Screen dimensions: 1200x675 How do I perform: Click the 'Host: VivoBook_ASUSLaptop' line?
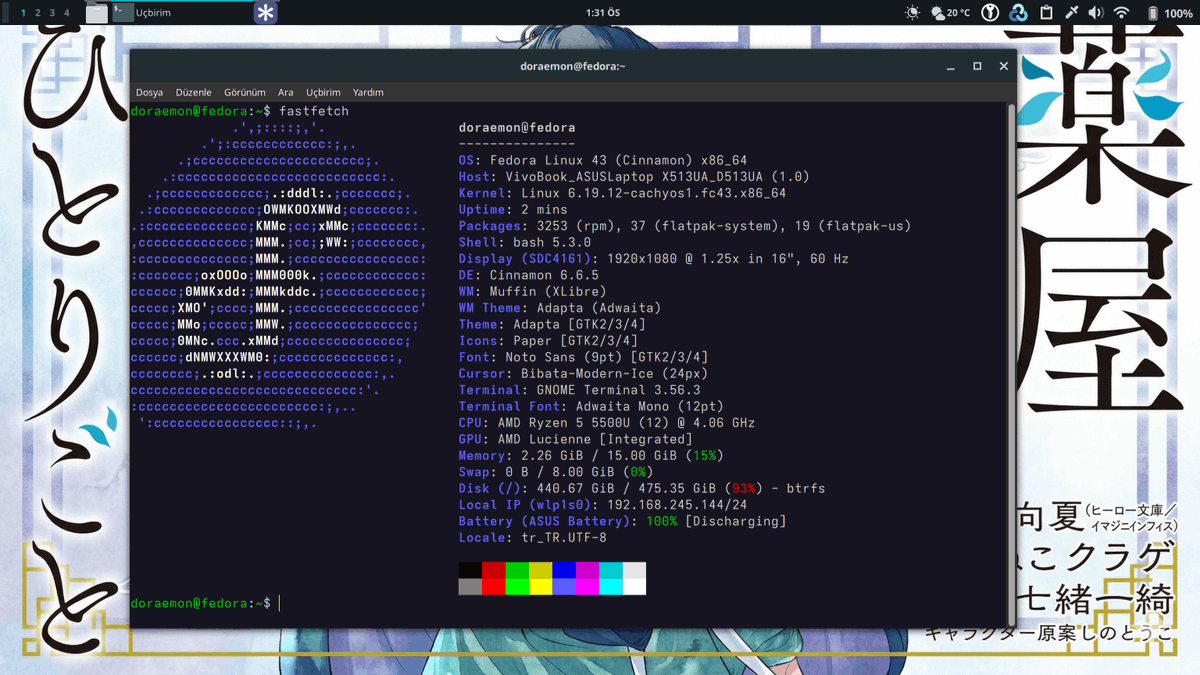(634, 176)
